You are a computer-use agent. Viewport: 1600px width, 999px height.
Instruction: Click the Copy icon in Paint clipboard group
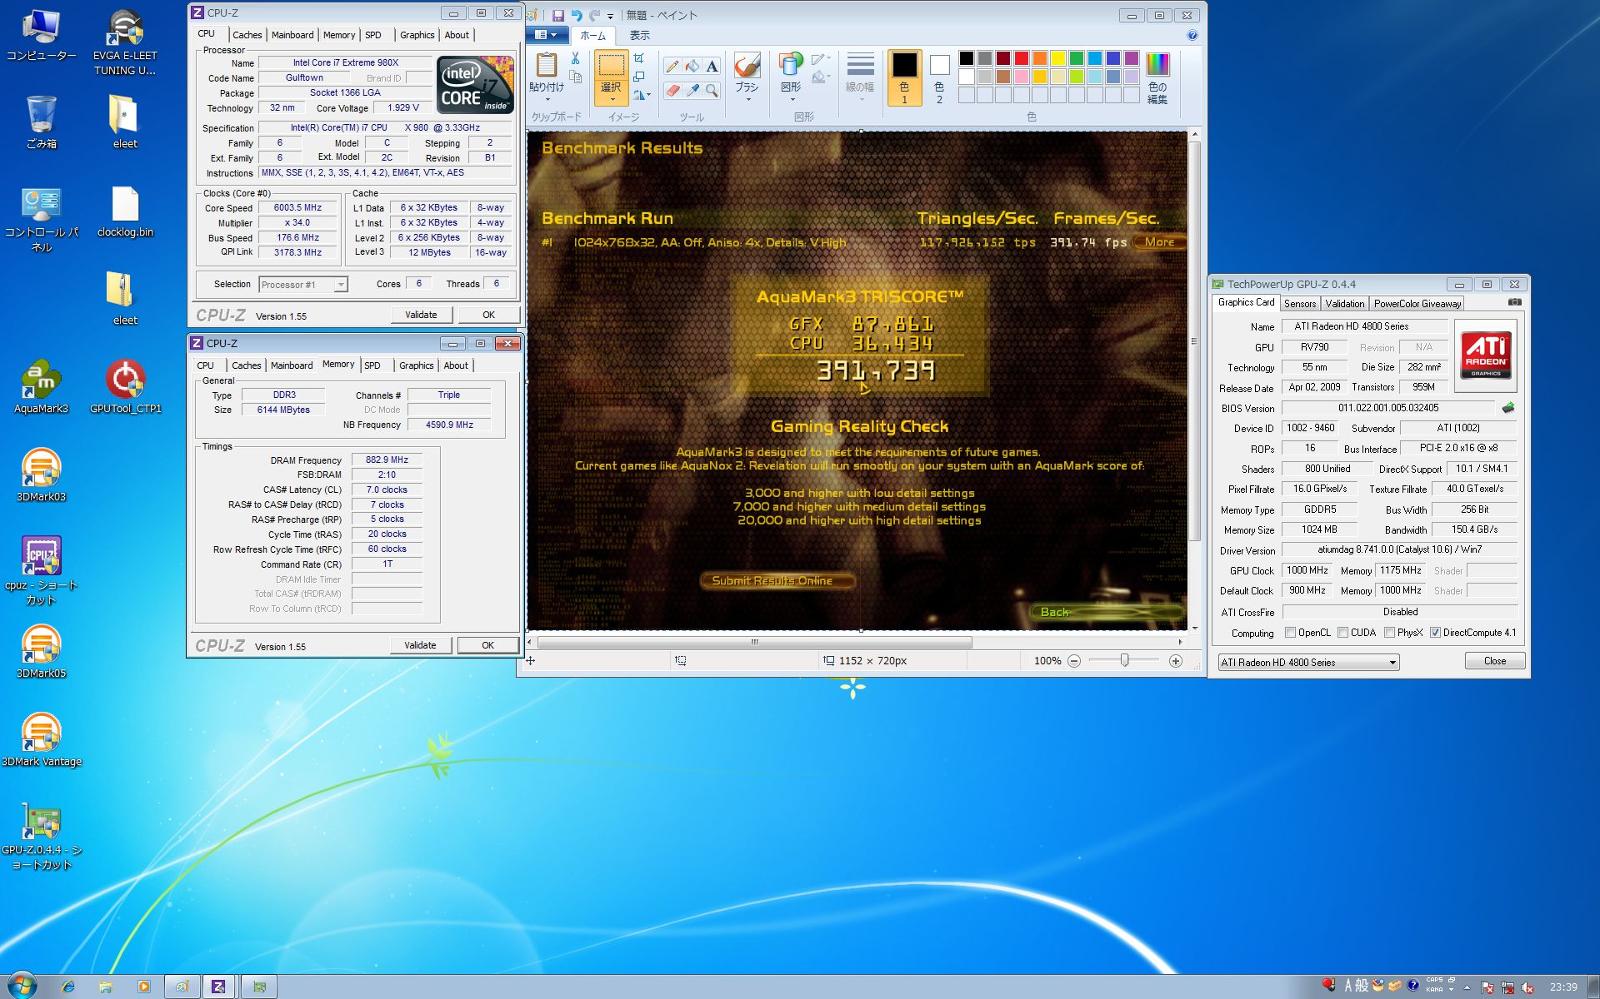[576, 77]
